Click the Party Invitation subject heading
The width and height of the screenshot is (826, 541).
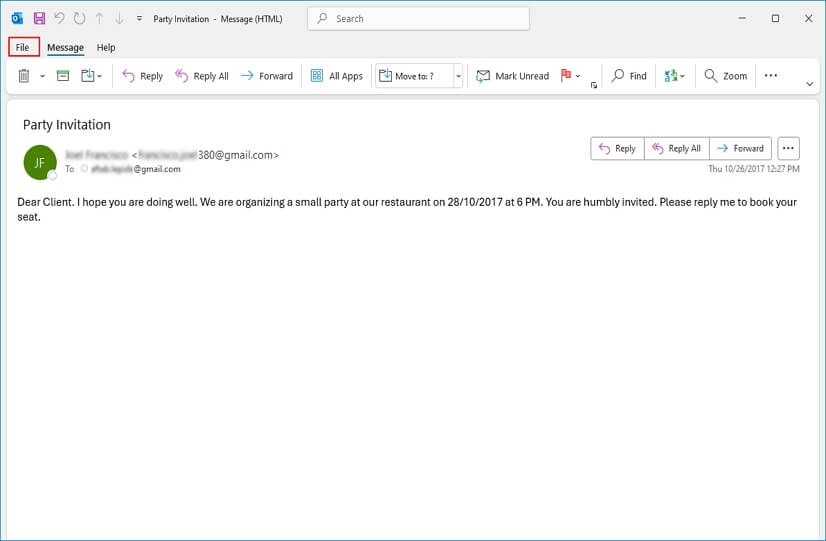67,125
